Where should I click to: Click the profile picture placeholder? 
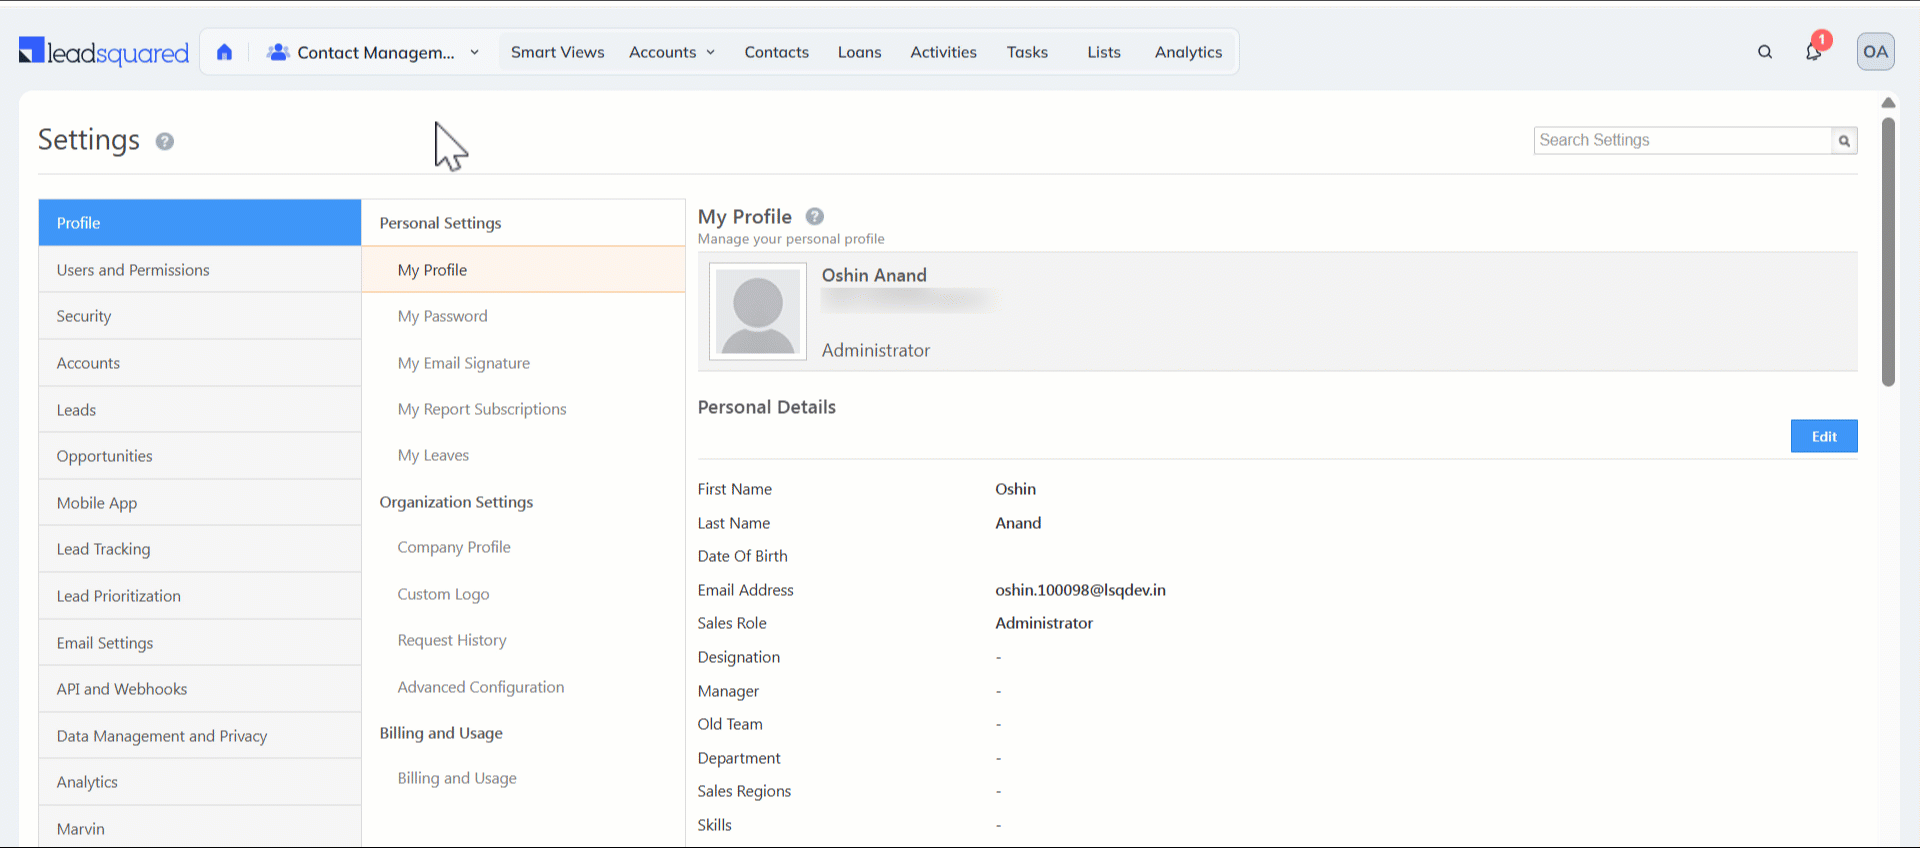[x=758, y=311]
